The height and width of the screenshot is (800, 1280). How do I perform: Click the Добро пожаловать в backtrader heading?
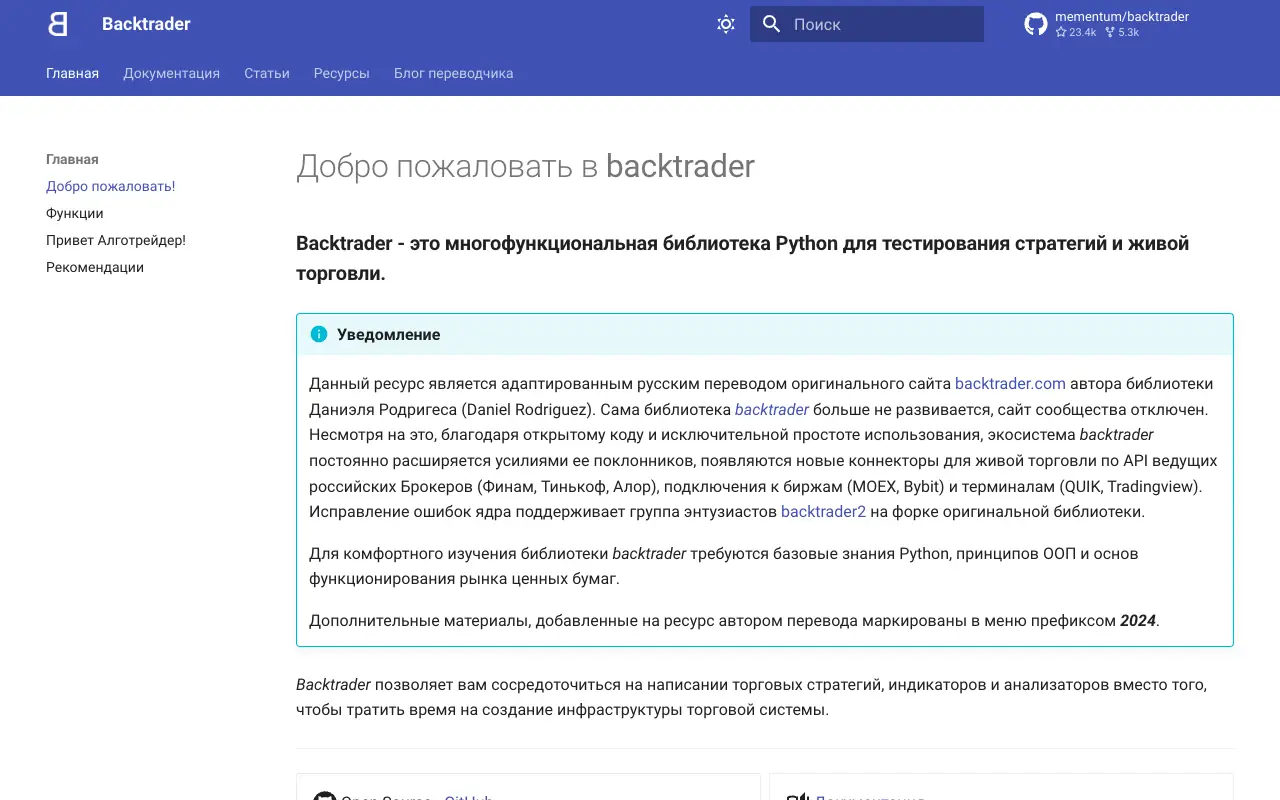(x=525, y=166)
